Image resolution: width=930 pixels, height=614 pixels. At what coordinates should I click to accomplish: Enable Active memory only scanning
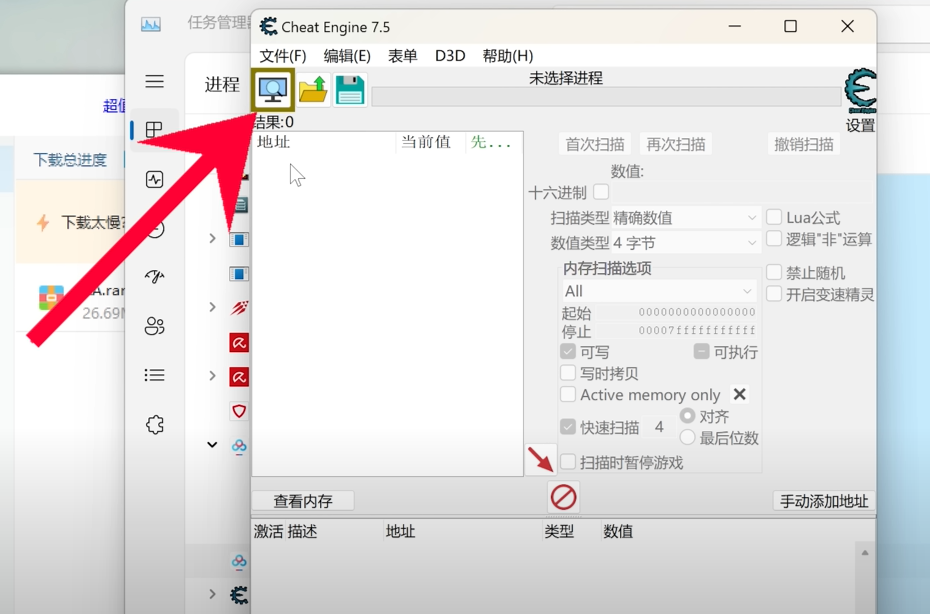pyautogui.click(x=568, y=394)
